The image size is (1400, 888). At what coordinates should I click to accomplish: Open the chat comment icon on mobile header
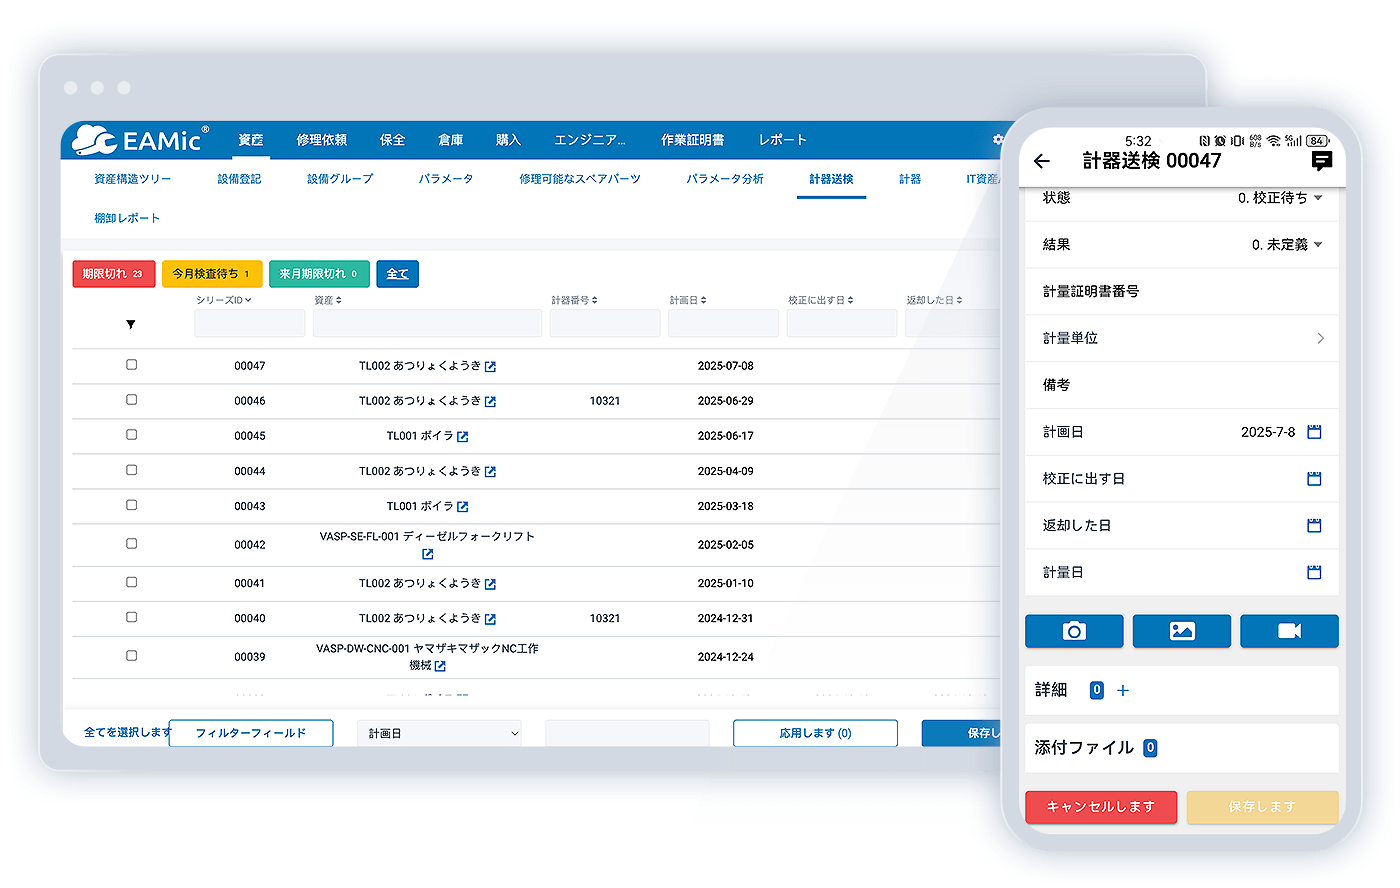(x=1321, y=161)
